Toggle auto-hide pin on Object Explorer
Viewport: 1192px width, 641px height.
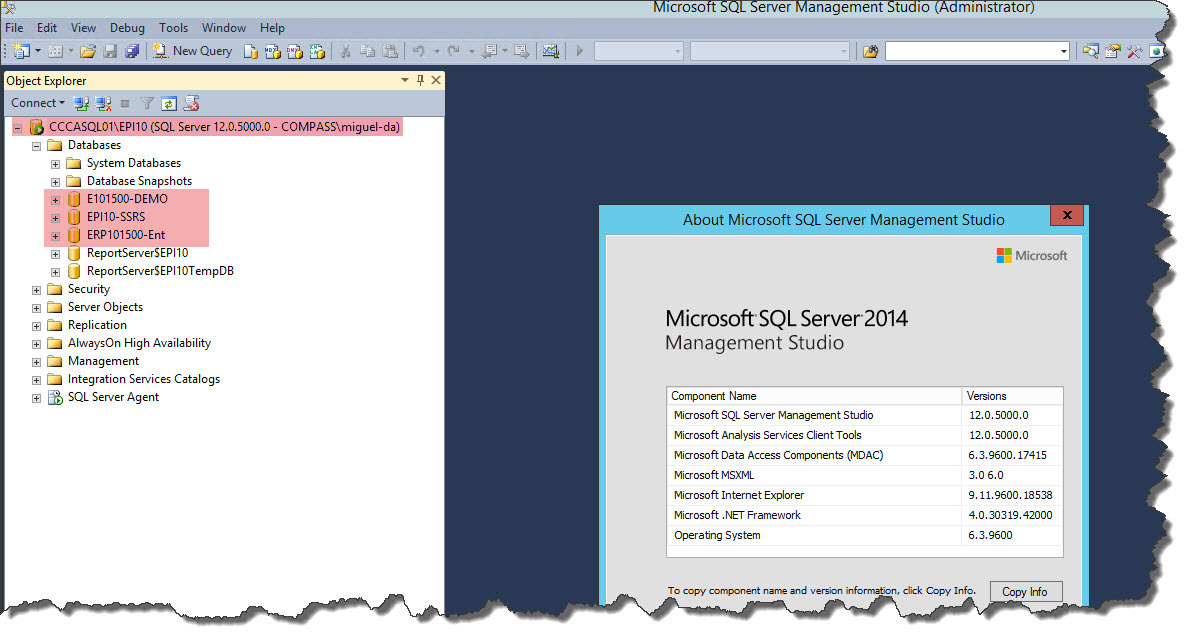(x=420, y=80)
